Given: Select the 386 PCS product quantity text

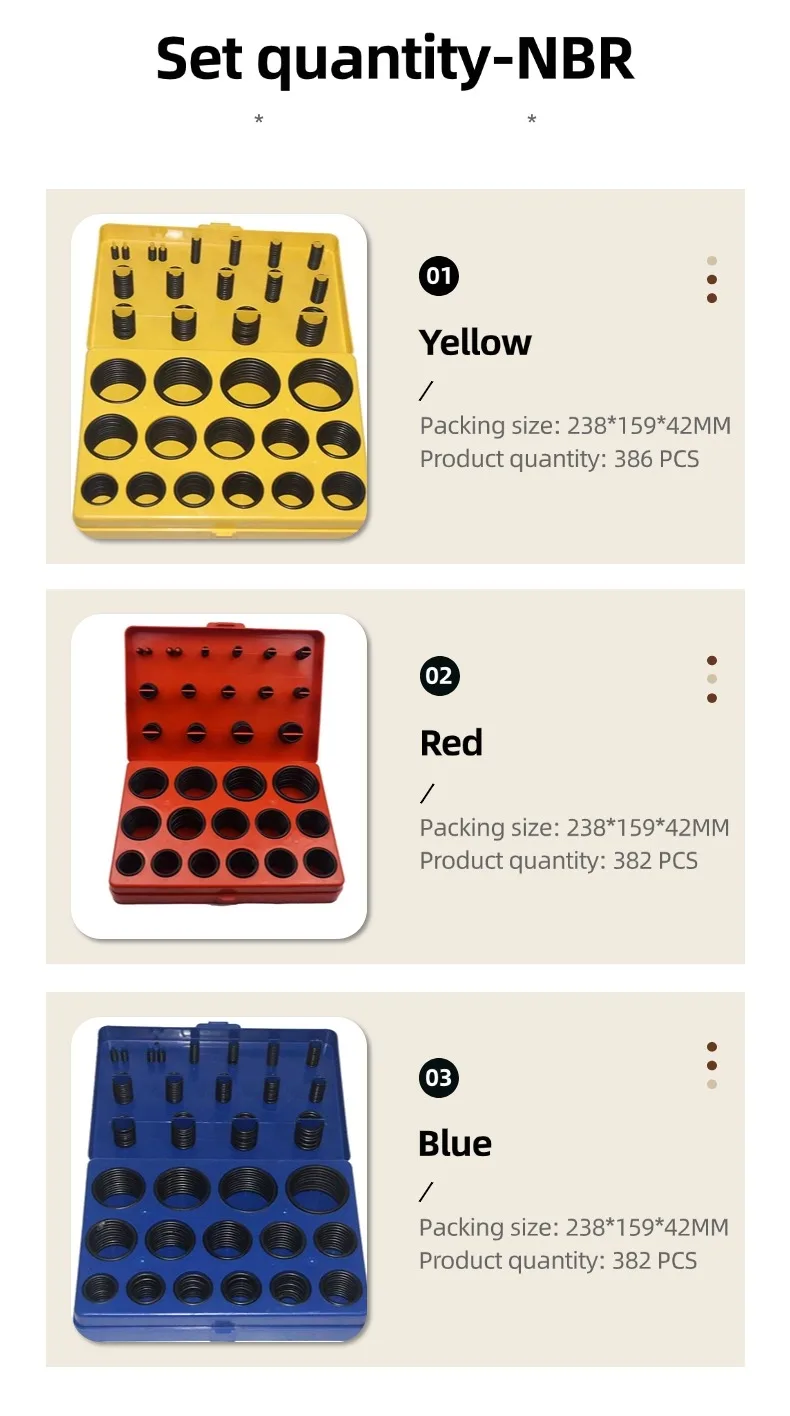Looking at the screenshot, I should coord(655,459).
